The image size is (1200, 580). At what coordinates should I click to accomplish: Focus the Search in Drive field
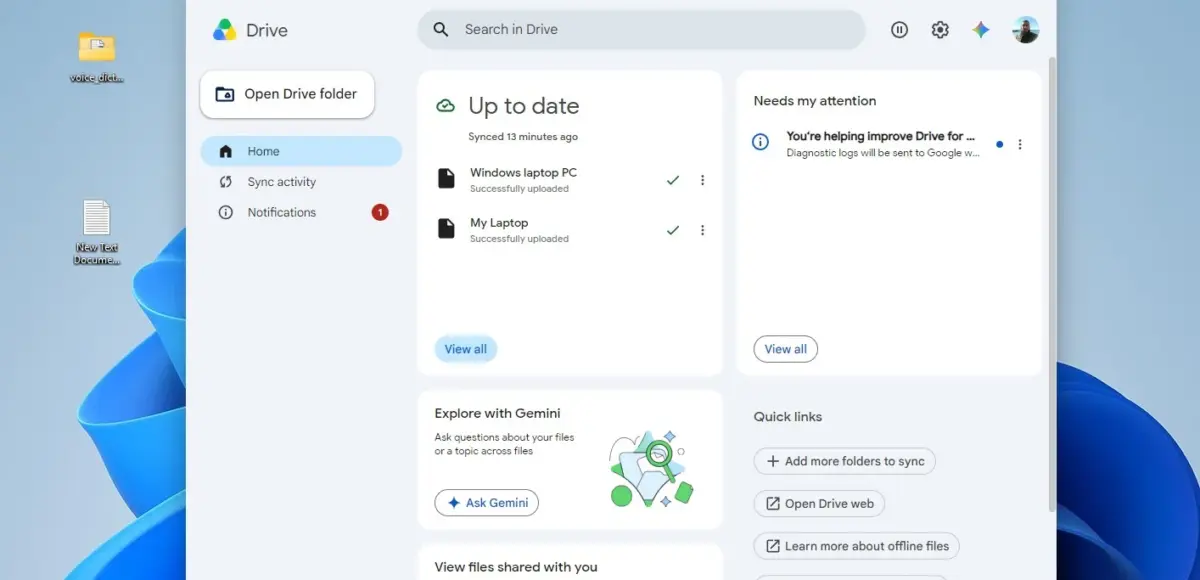tap(641, 30)
